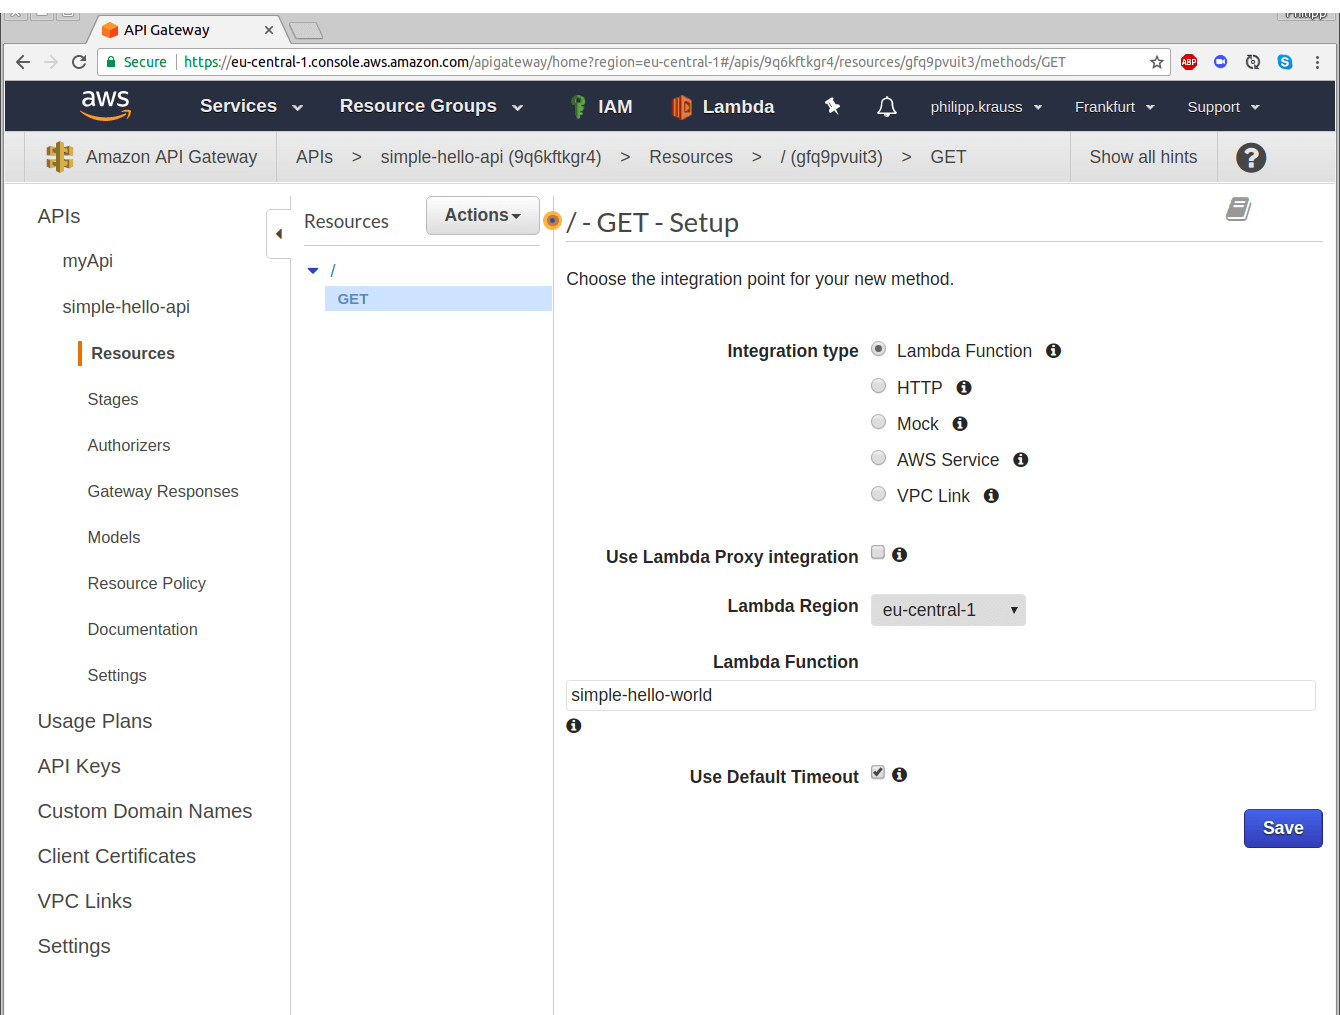Open the Lambda Region dropdown
The image size is (1340, 1015).
pos(947,610)
